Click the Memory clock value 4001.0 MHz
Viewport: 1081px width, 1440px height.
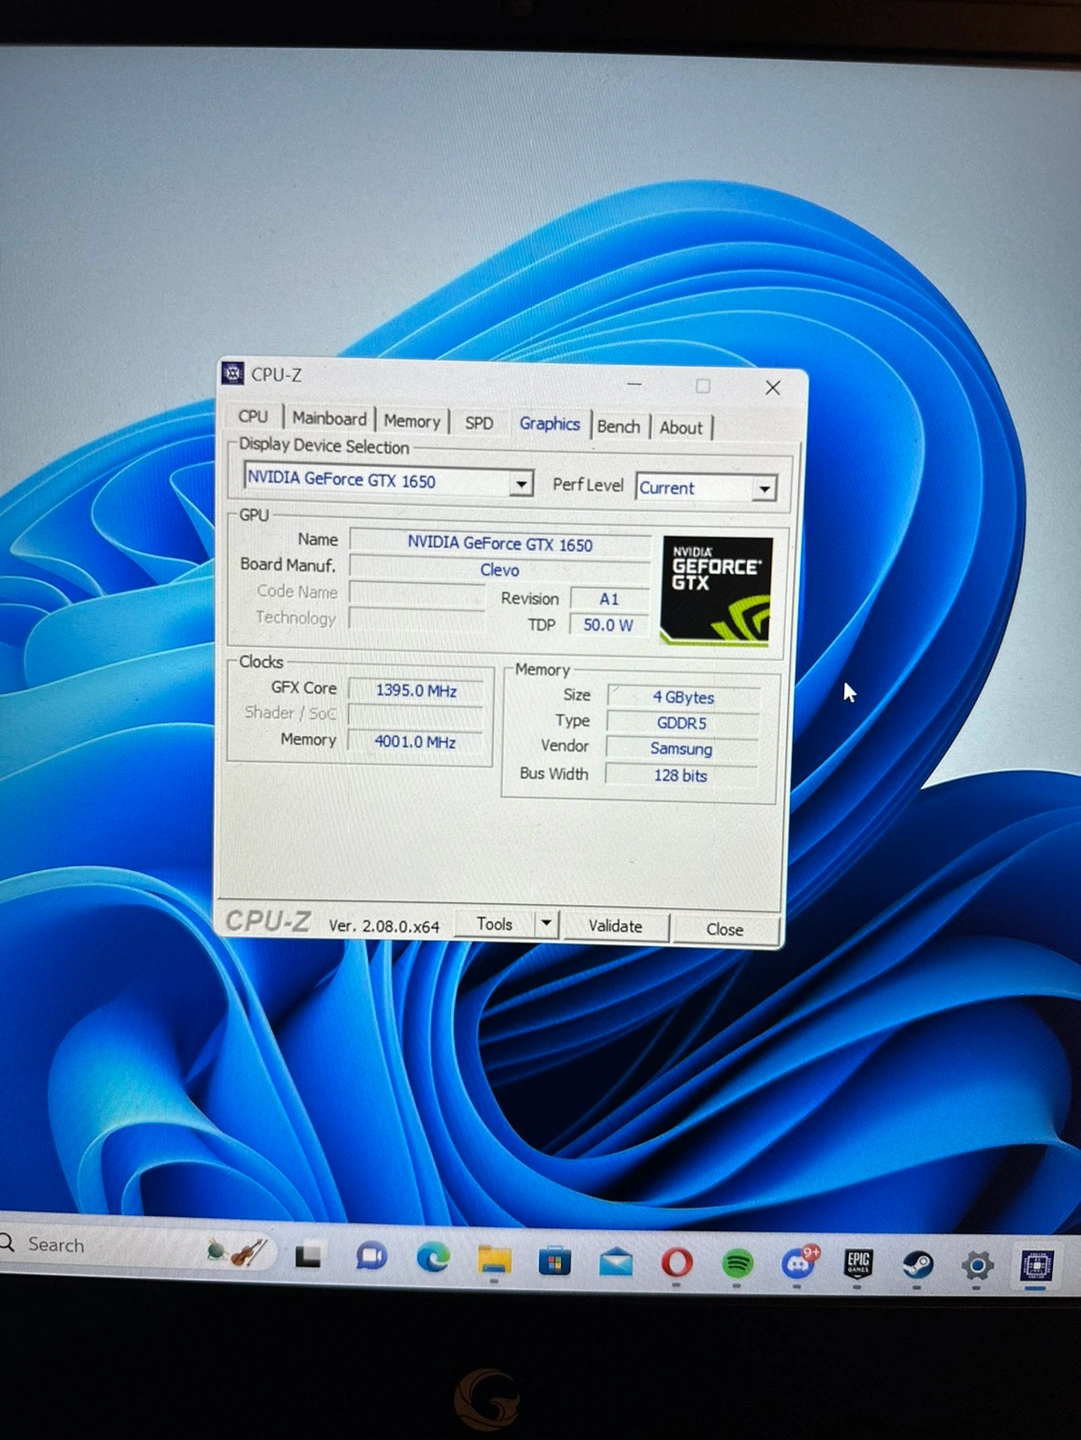[415, 741]
